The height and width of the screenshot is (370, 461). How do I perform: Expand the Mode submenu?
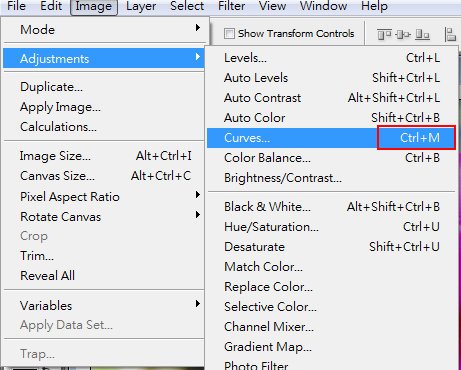pos(105,30)
